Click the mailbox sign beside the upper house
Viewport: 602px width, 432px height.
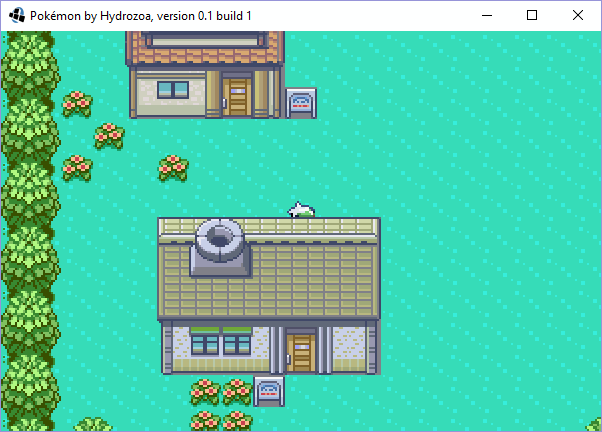pos(301,103)
